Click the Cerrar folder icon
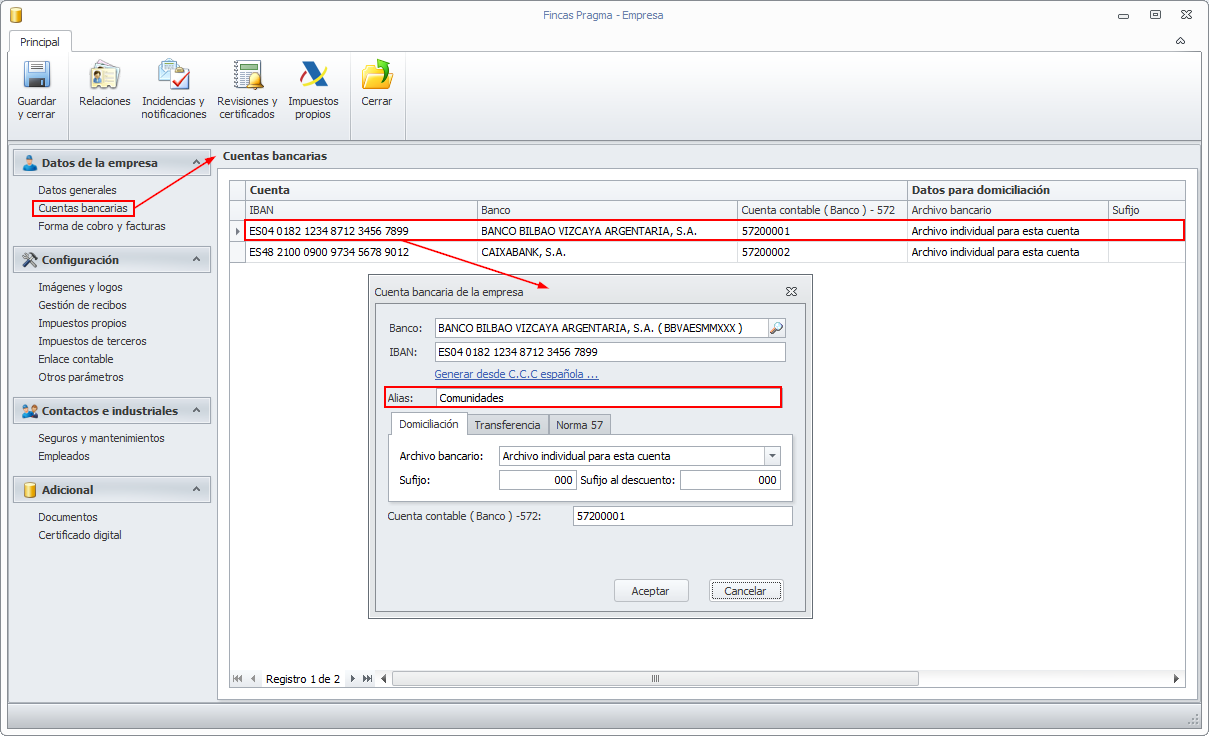Screen dimensions: 1209x736 tap(377, 76)
